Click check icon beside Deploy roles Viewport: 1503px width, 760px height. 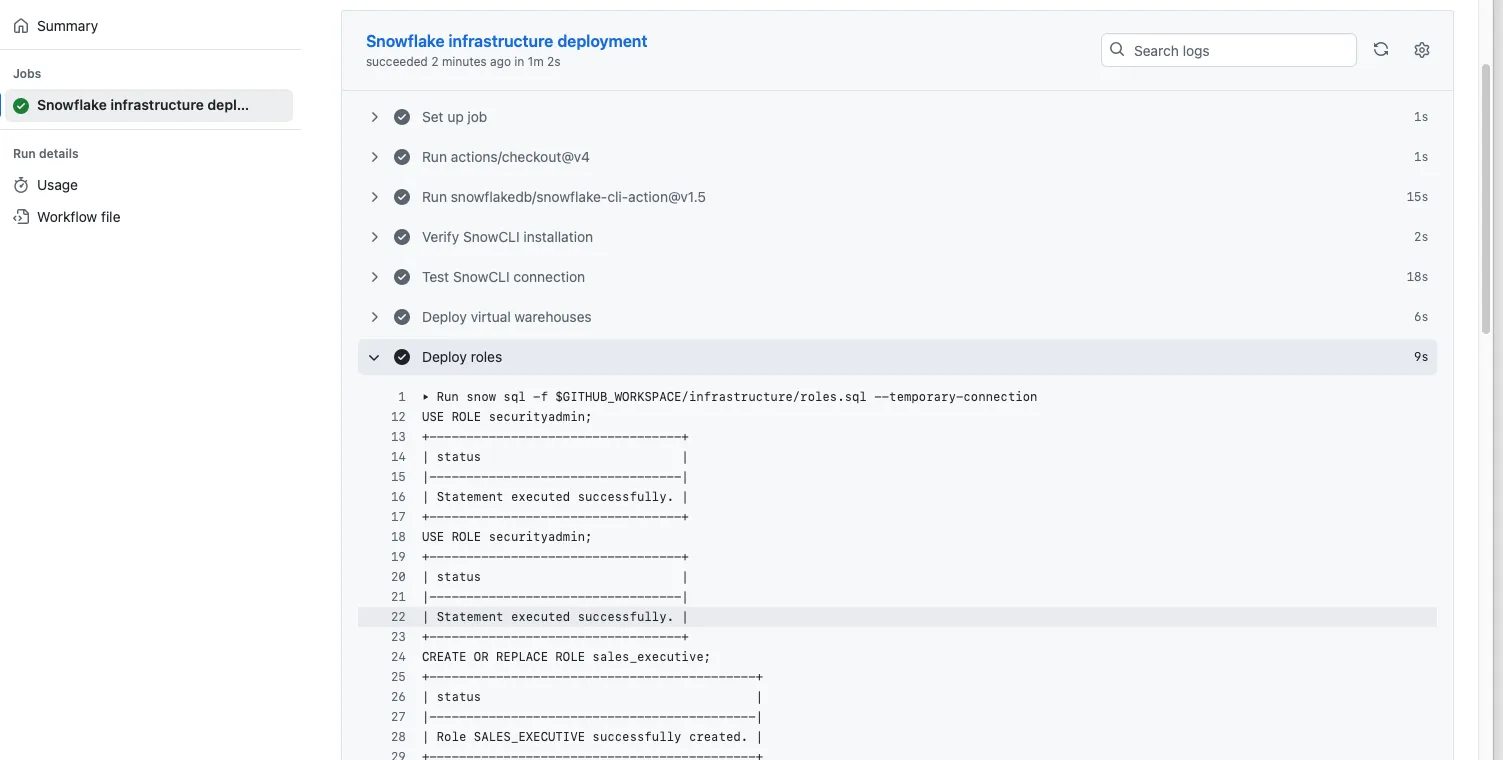[402, 357]
